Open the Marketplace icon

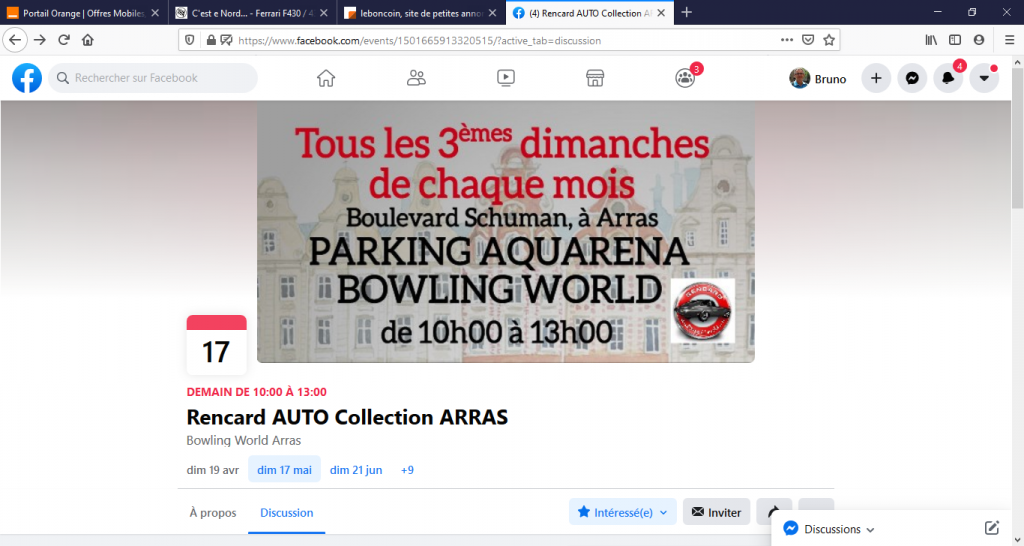[595, 78]
